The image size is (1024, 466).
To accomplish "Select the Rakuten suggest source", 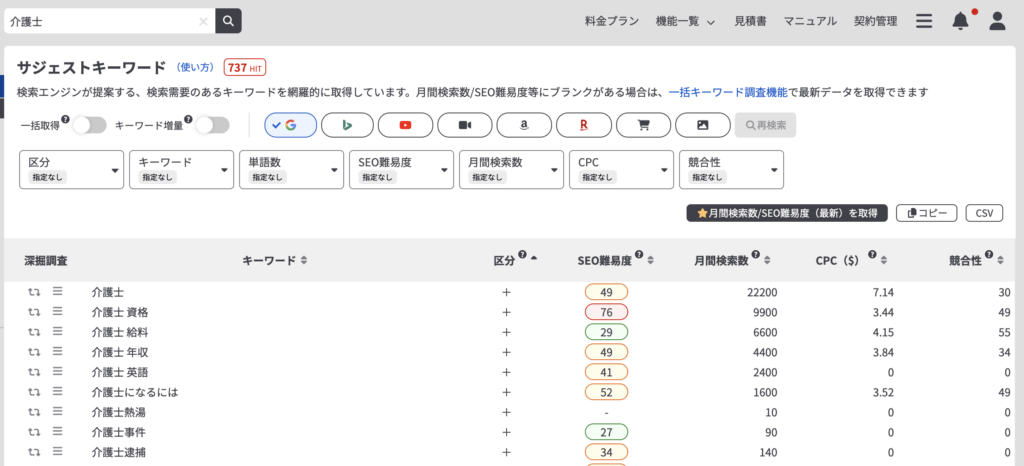I will (x=583, y=125).
